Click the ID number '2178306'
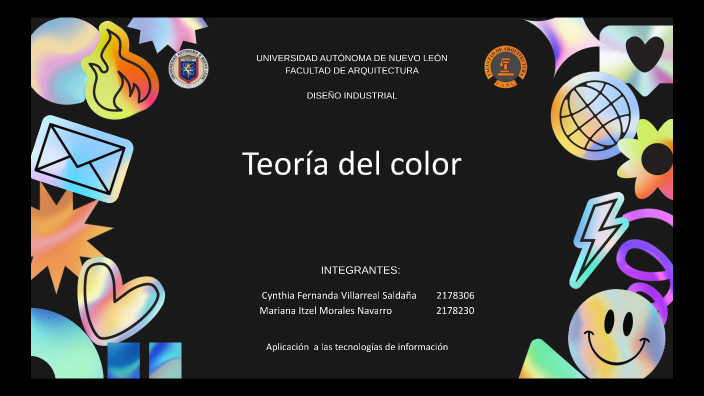The height and width of the screenshot is (396, 704). coord(455,295)
